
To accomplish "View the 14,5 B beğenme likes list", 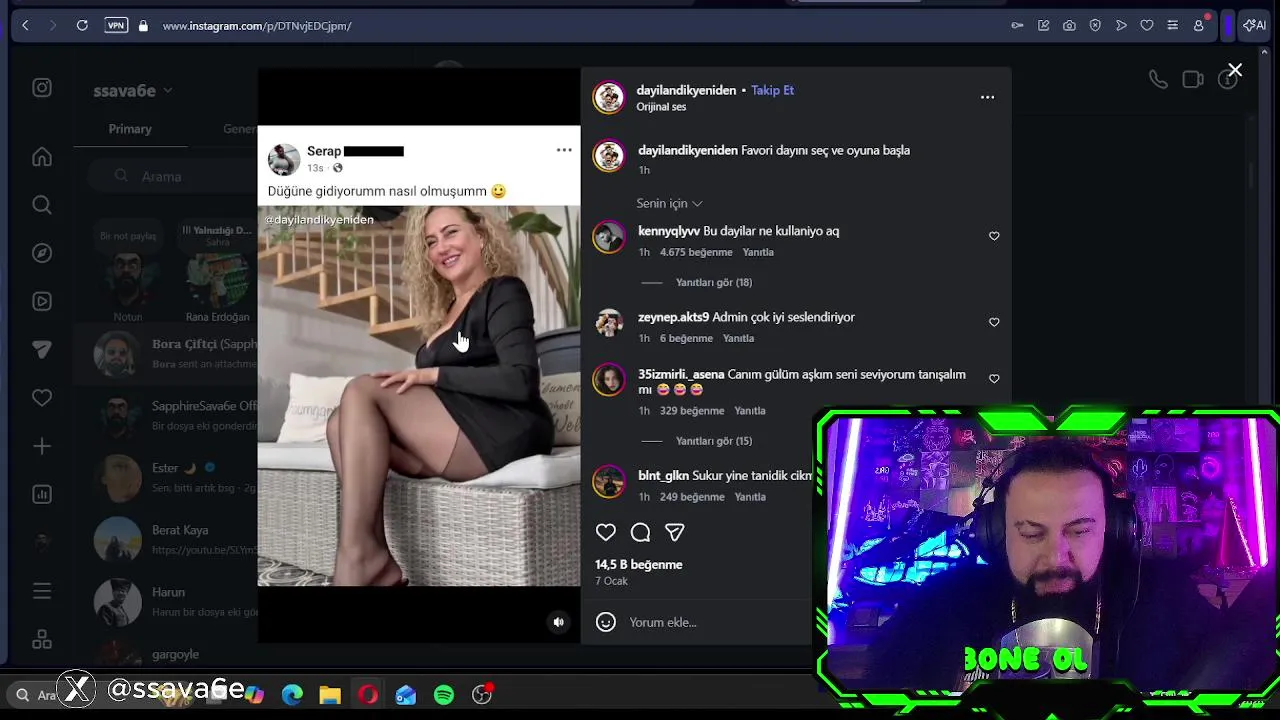I will pyautogui.click(x=639, y=565).
